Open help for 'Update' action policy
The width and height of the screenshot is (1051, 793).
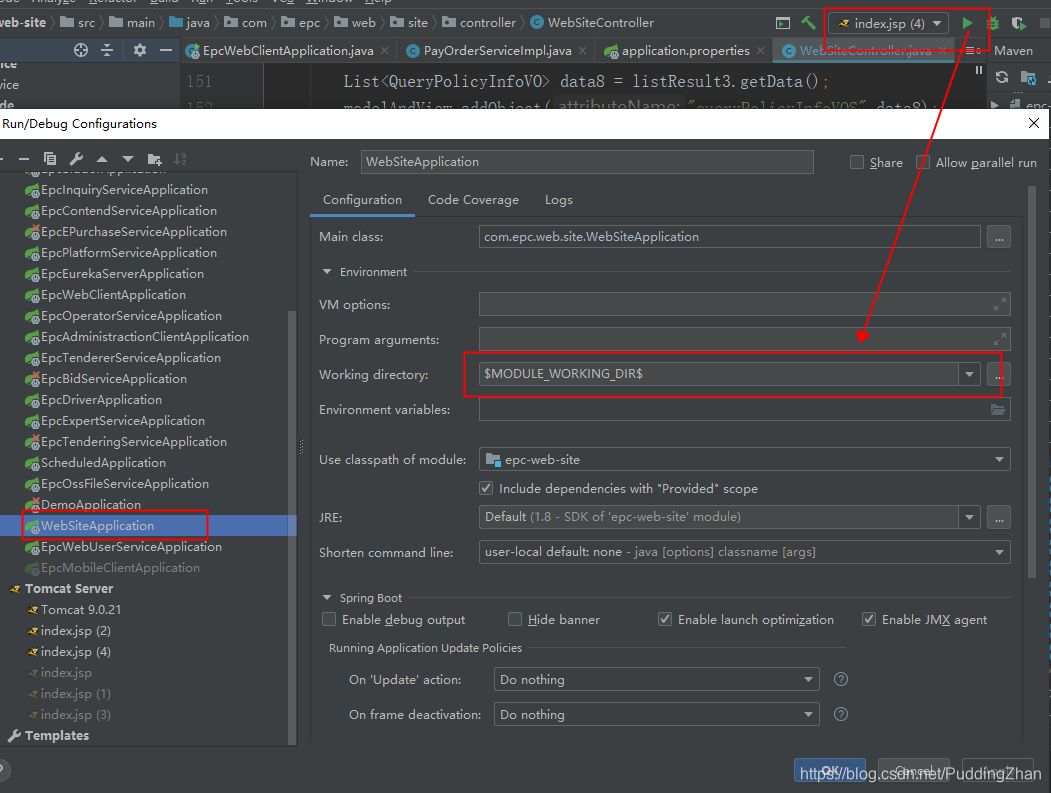(x=841, y=679)
